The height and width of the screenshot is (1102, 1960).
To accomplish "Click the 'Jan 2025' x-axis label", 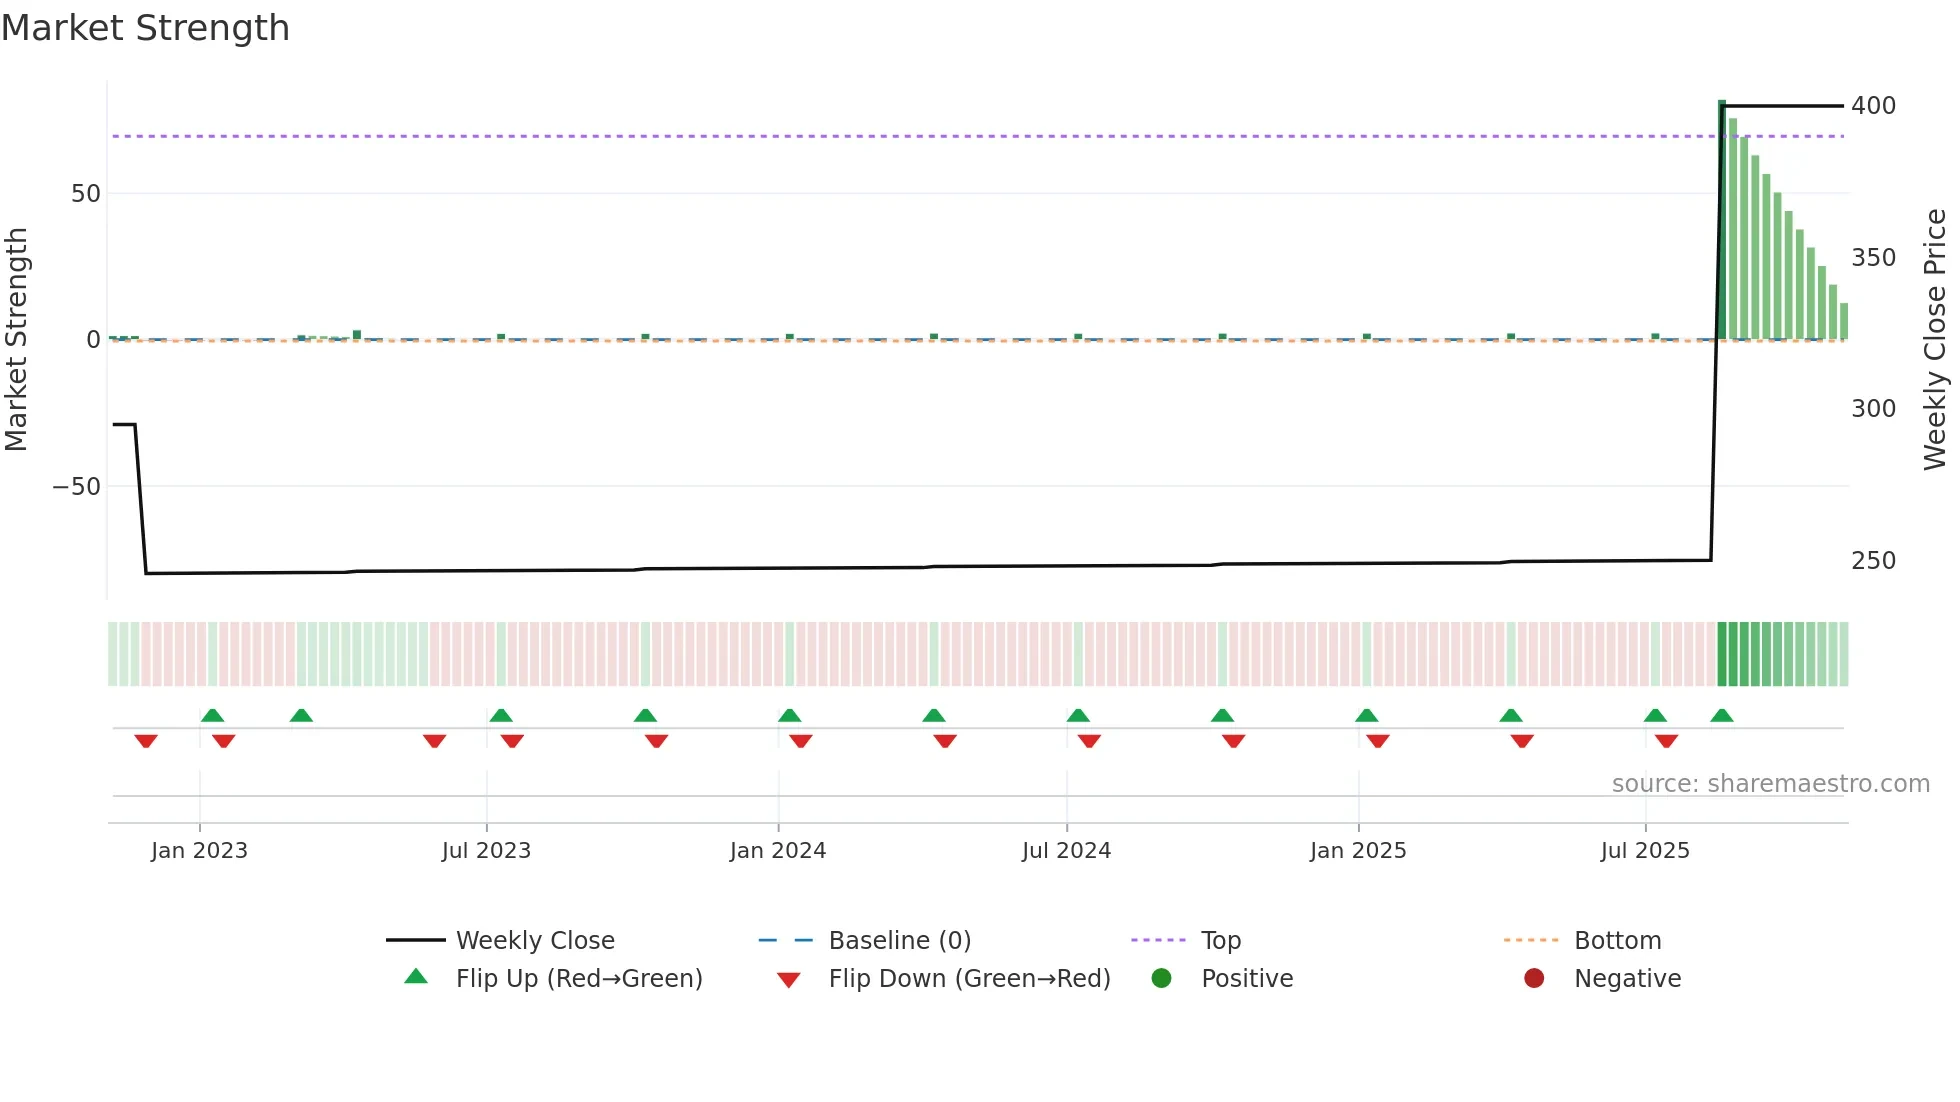I will coord(1358,851).
